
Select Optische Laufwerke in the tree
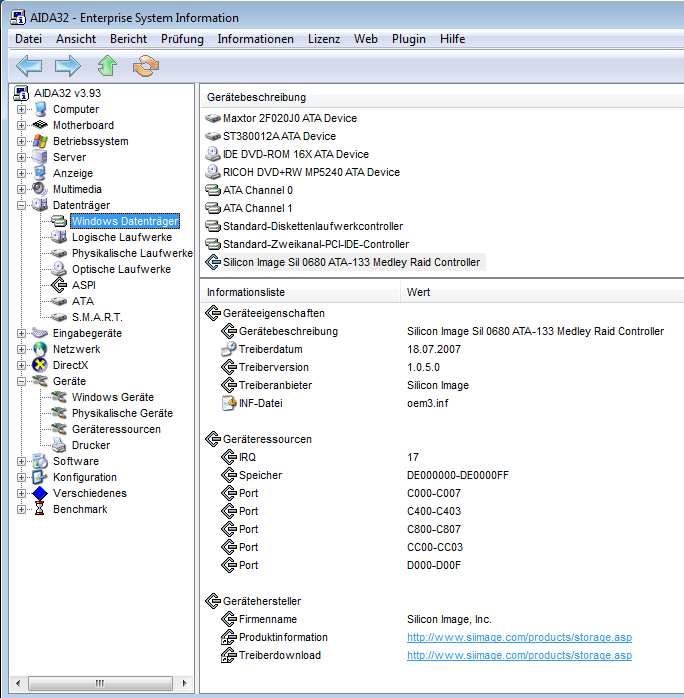[121, 269]
